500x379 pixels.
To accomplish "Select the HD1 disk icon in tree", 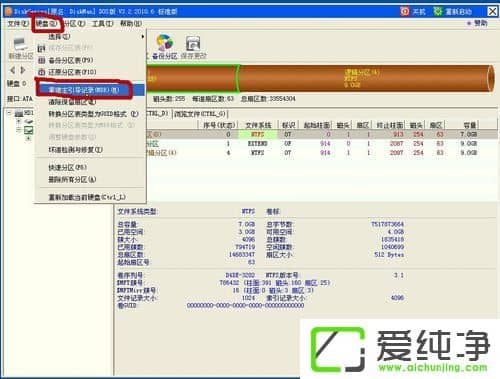I will (x=19, y=113).
